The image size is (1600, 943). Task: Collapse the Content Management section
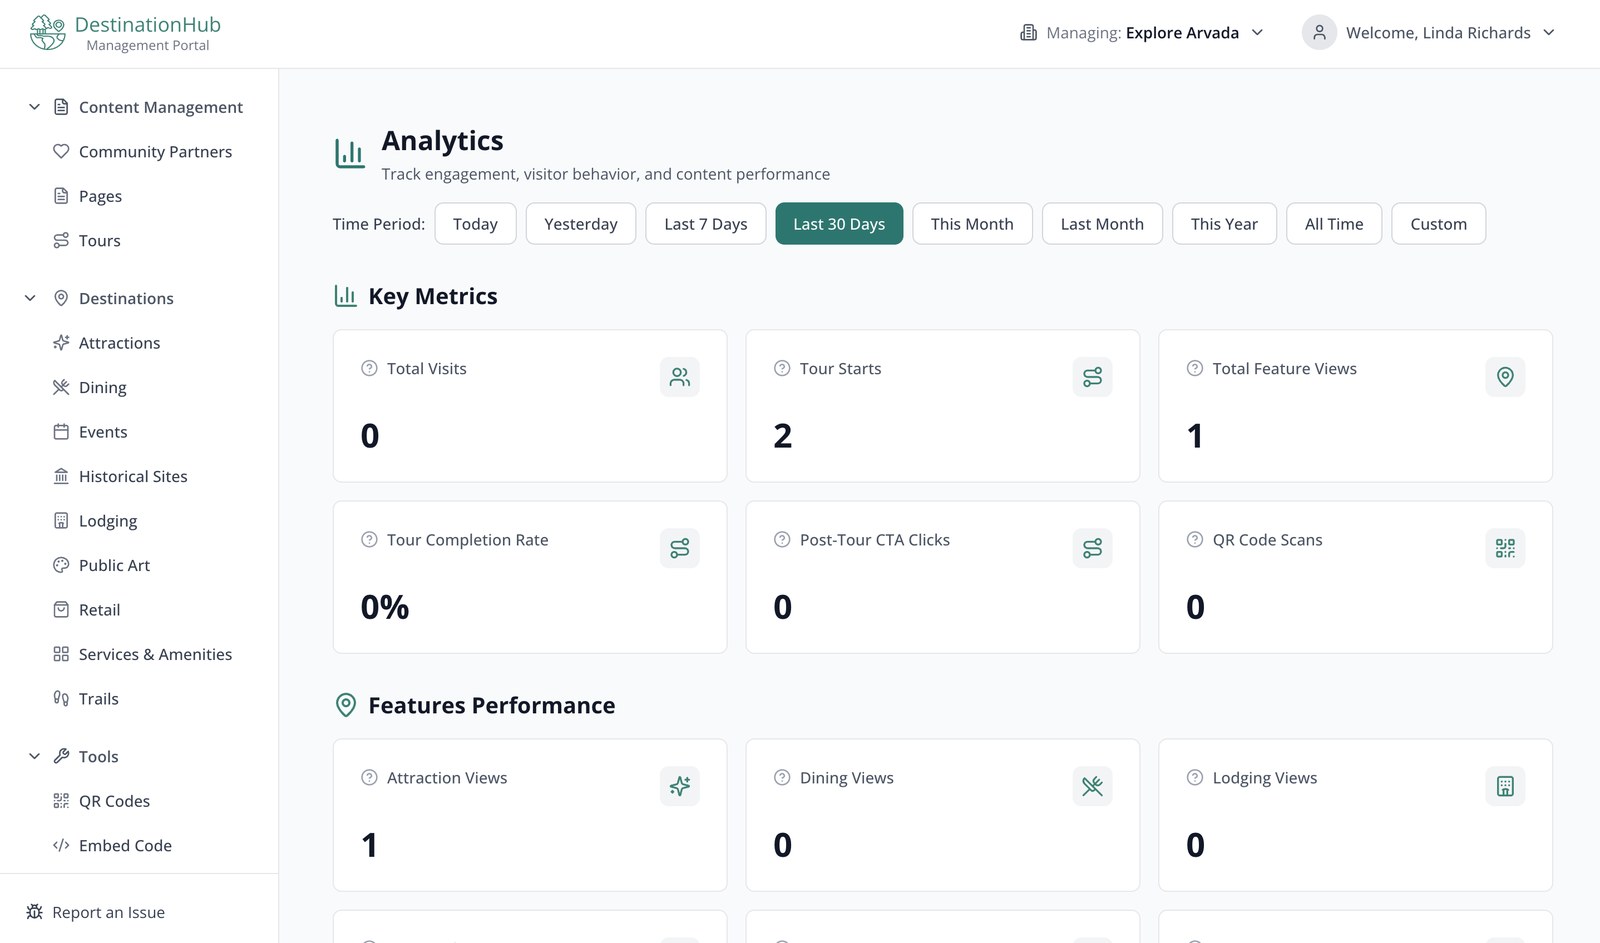[x=34, y=107]
